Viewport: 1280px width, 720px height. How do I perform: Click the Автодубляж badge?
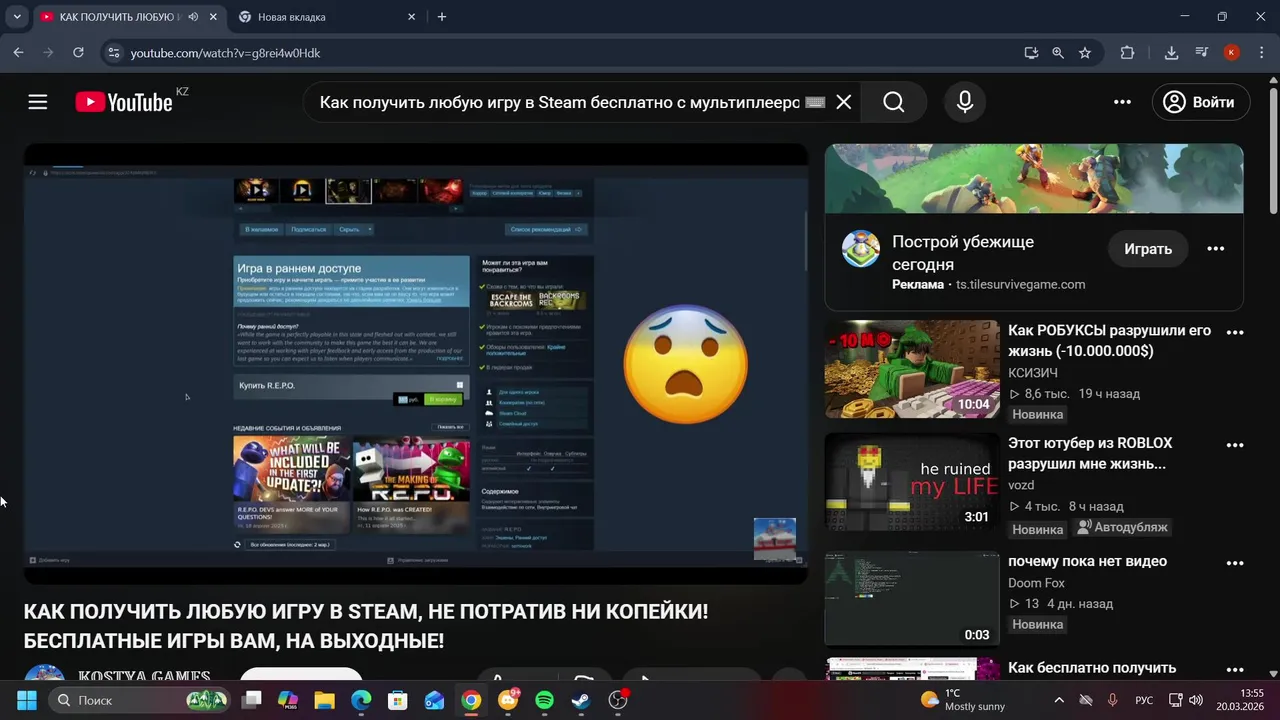(1122, 527)
